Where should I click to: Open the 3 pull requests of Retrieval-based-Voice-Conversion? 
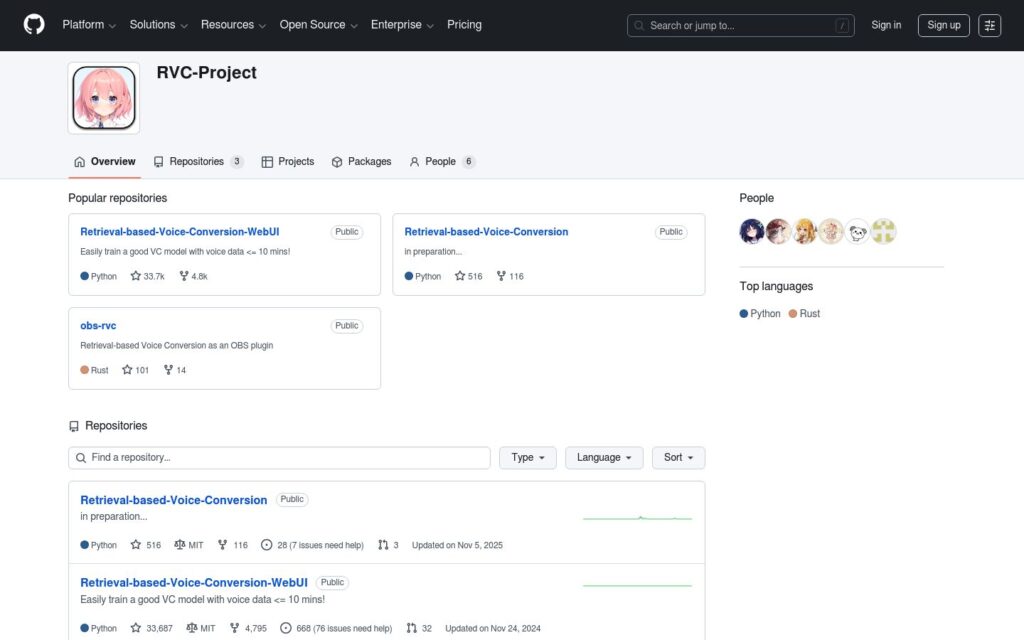coord(389,545)
